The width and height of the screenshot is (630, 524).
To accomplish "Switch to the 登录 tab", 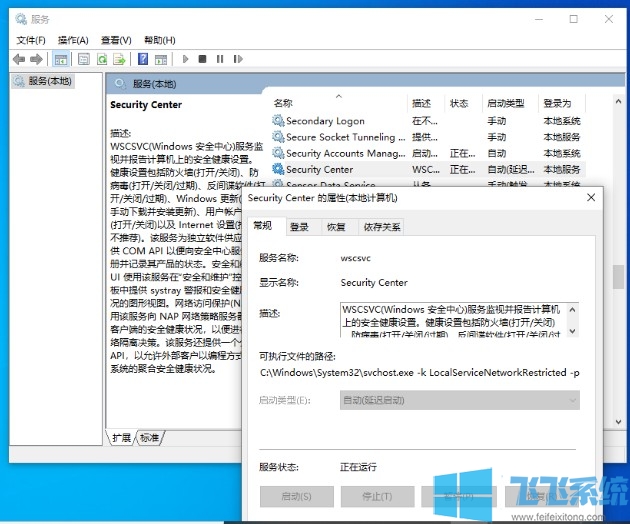I will (299, 227).
